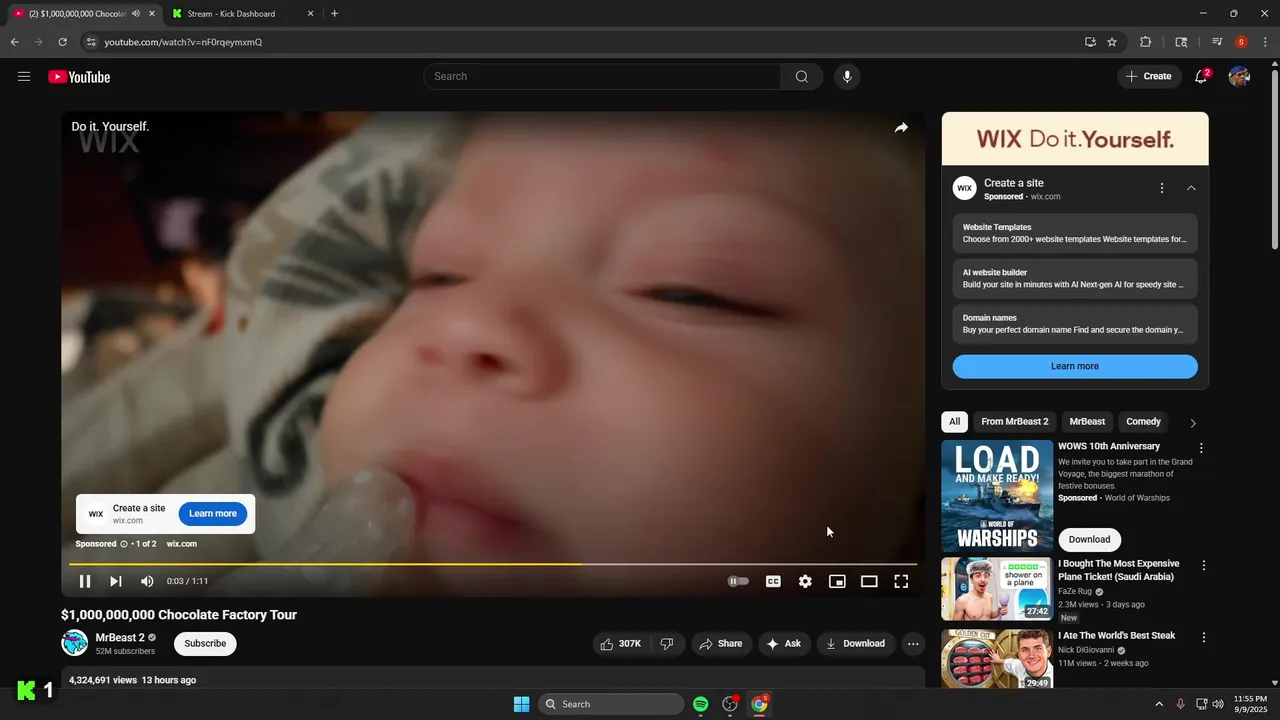This screenshot has height=720, width=1280.
Task: Open the YouTube hamburger guide menu
Action: 24,77
